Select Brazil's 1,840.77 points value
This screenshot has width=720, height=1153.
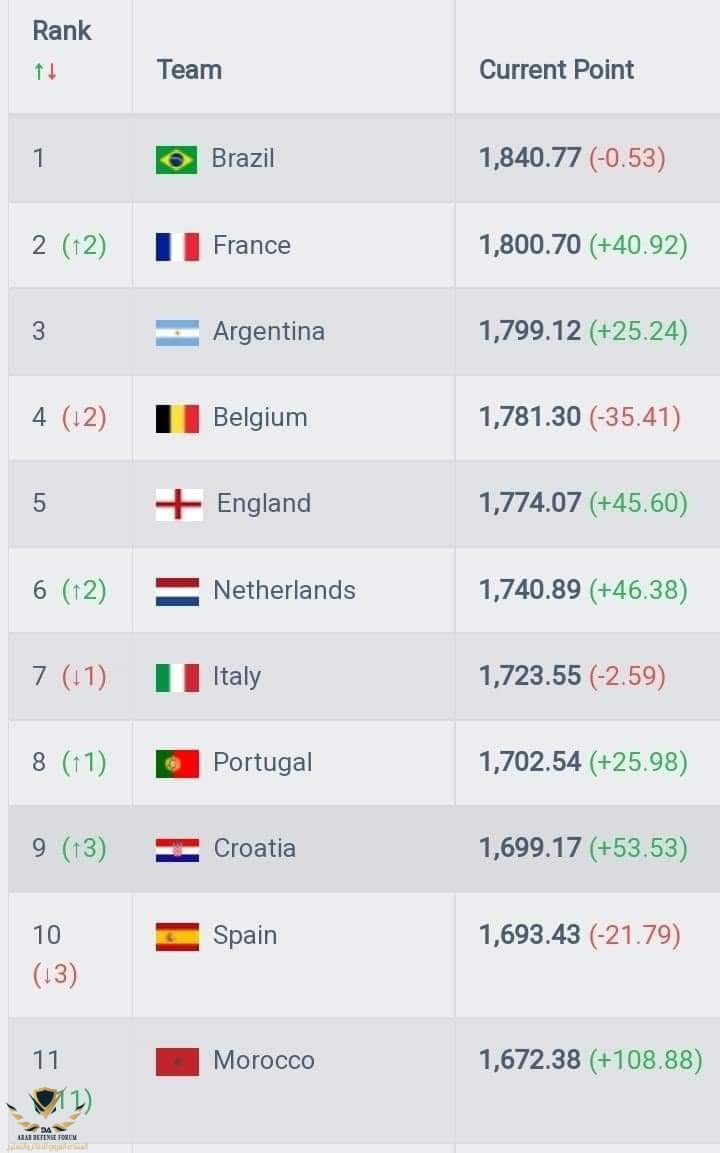530,157
